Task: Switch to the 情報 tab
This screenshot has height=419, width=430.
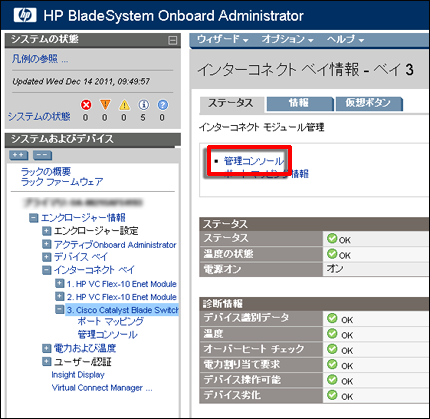Action: 299,103
